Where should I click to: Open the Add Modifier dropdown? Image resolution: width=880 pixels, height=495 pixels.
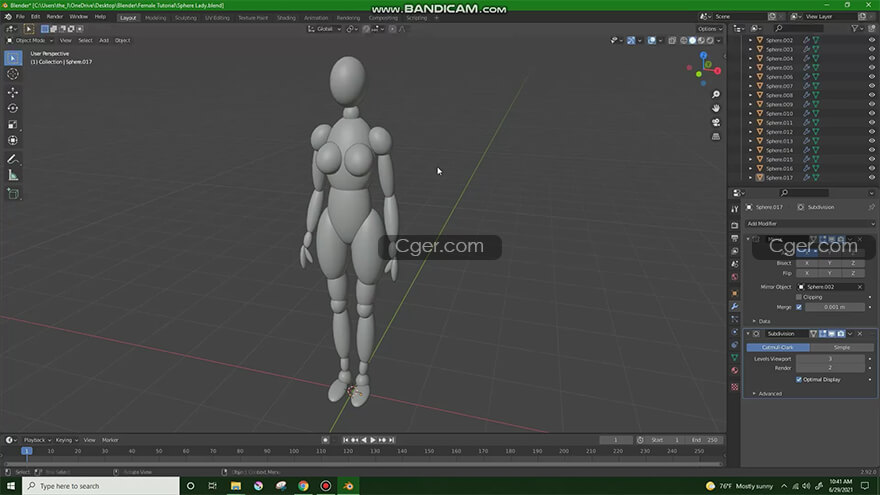click(x=810, y=223)
